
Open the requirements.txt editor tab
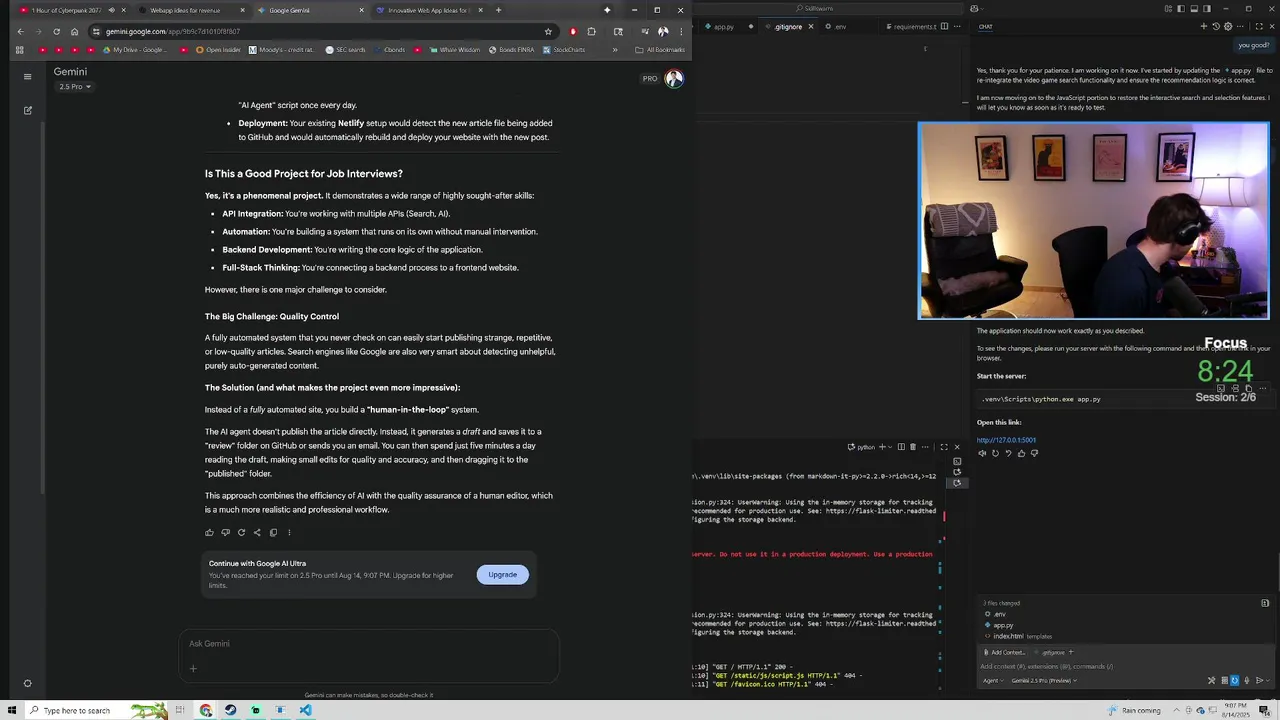click(912, 27)
